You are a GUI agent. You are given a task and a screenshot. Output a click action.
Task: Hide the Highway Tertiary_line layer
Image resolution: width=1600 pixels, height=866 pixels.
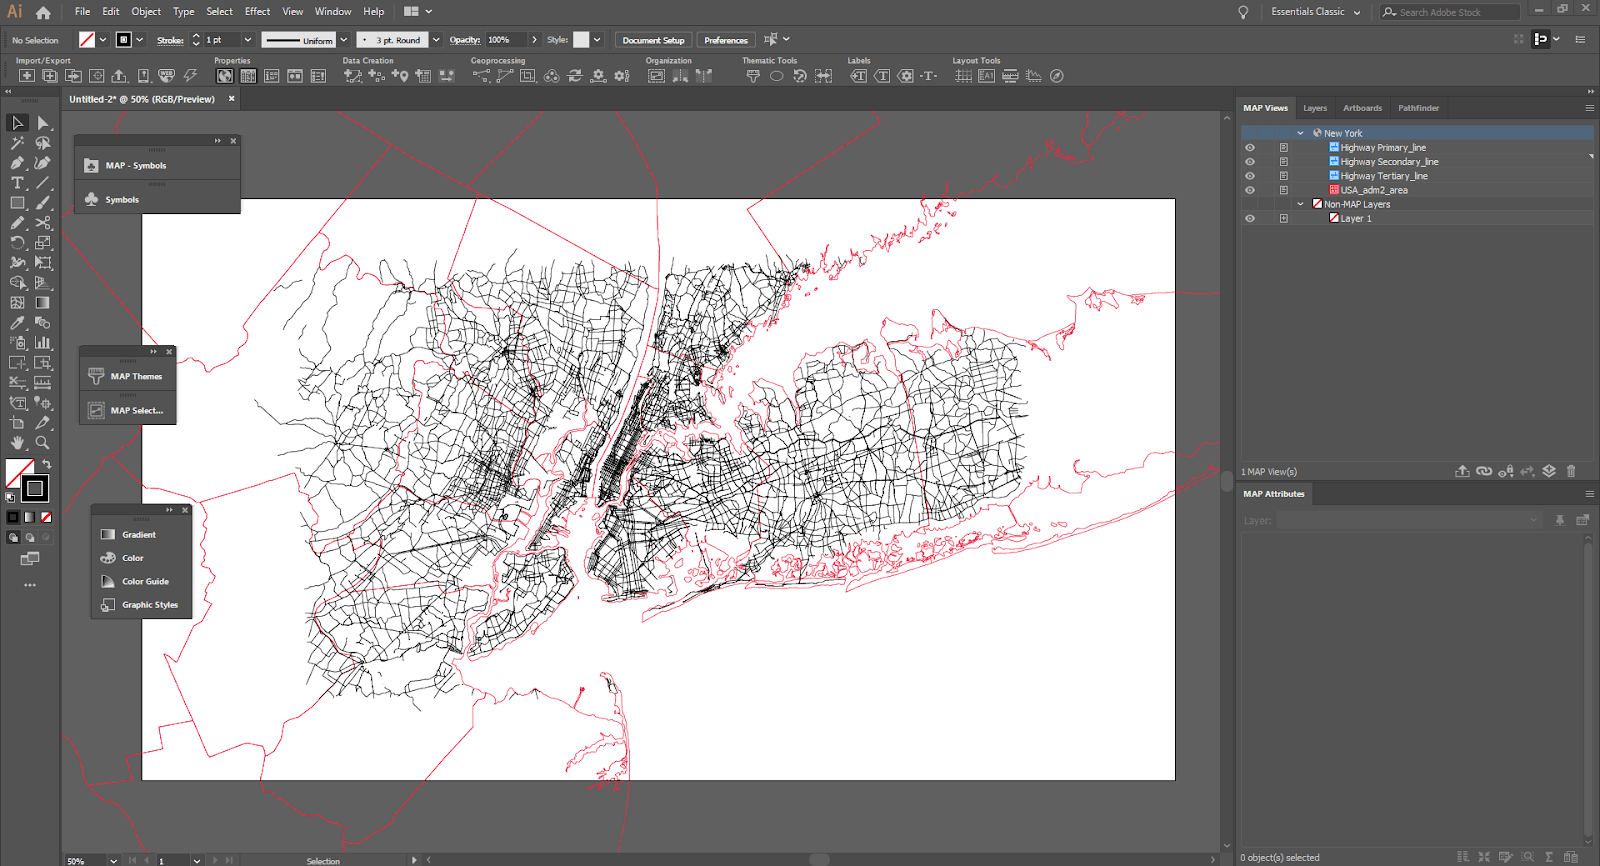pyautogui.click(x=1250, y=176)
